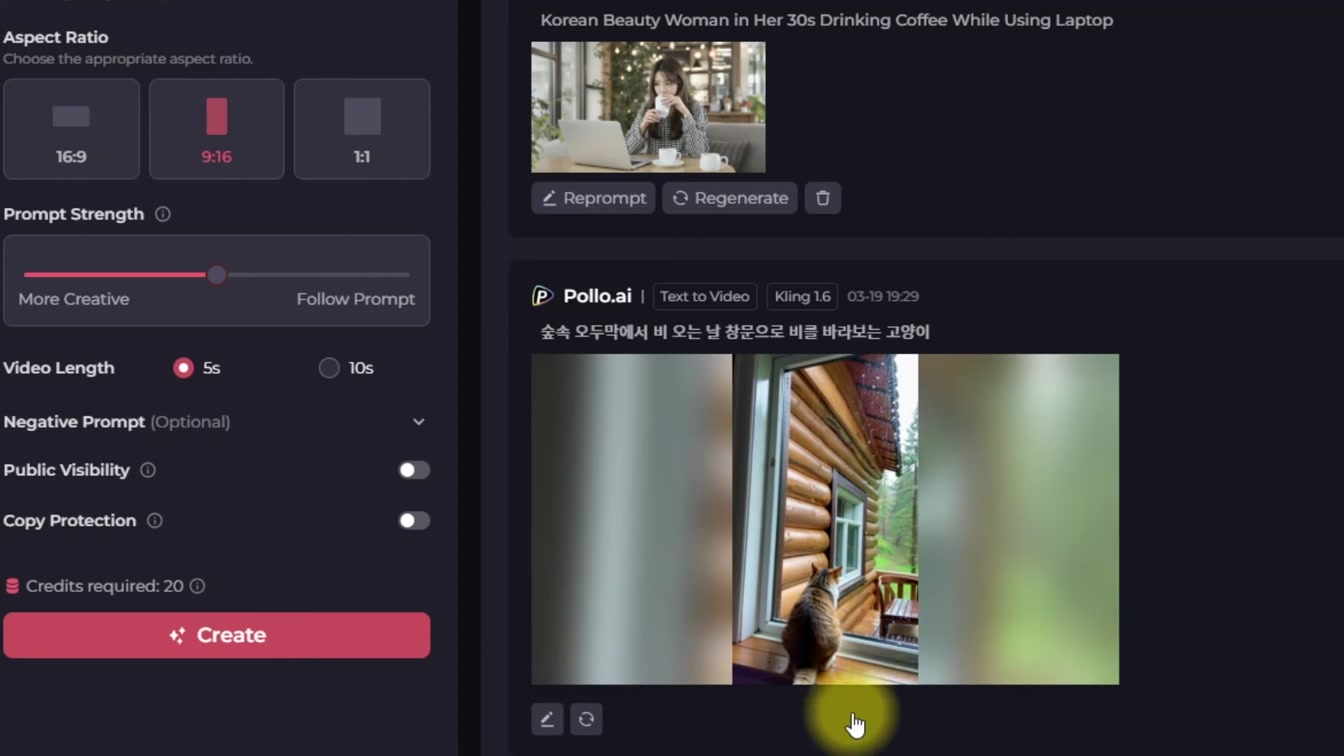Click the regenerate icon below cat video

click(586, 719)
